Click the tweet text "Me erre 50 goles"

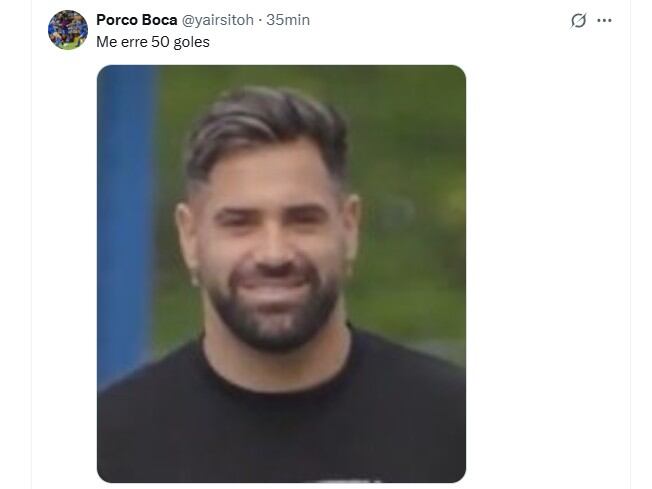(x=153, y=42)
